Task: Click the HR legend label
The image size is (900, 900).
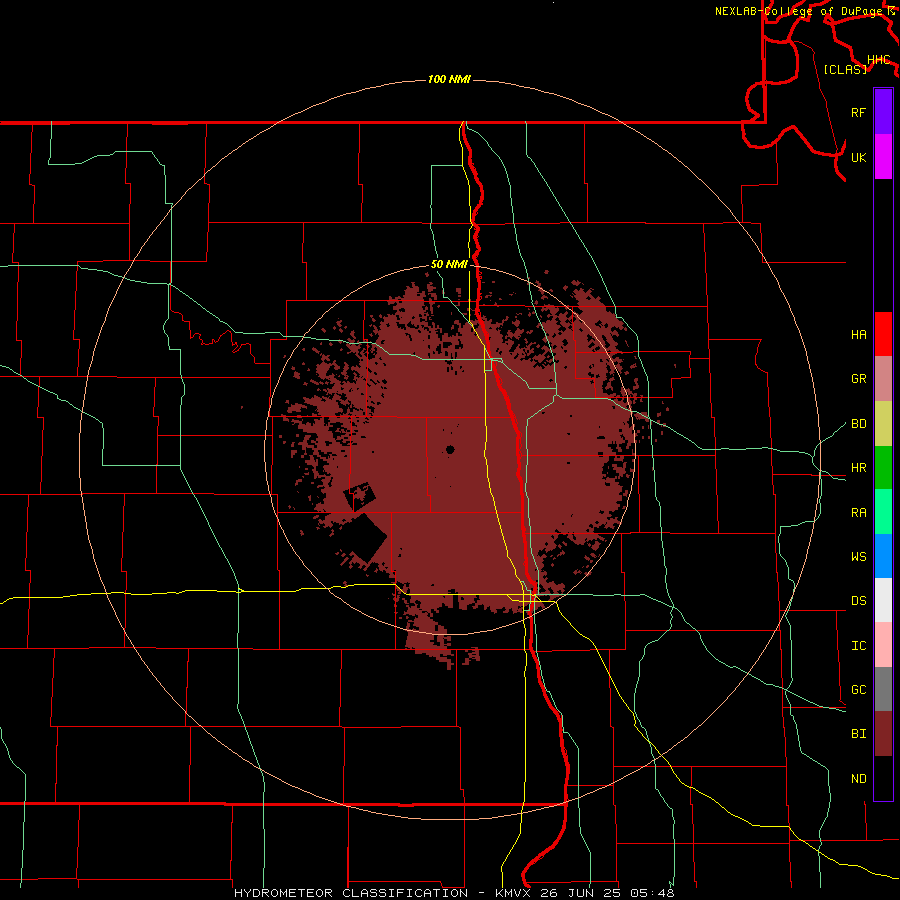Action: (x=858, y=468)
